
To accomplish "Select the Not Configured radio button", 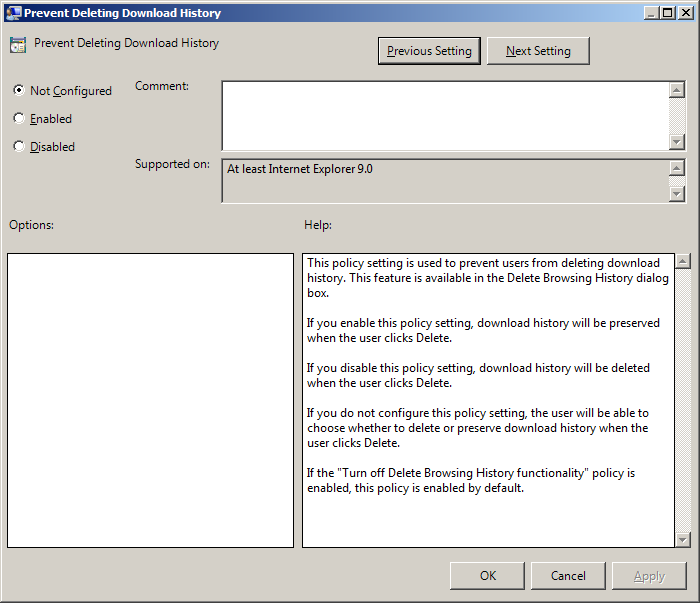I will coord(19,90).
